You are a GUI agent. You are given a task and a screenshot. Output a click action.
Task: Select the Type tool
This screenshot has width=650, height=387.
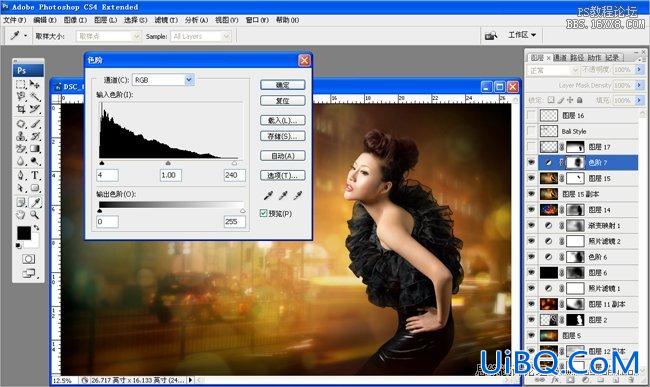pyautogui.click(x=35, y=175)
